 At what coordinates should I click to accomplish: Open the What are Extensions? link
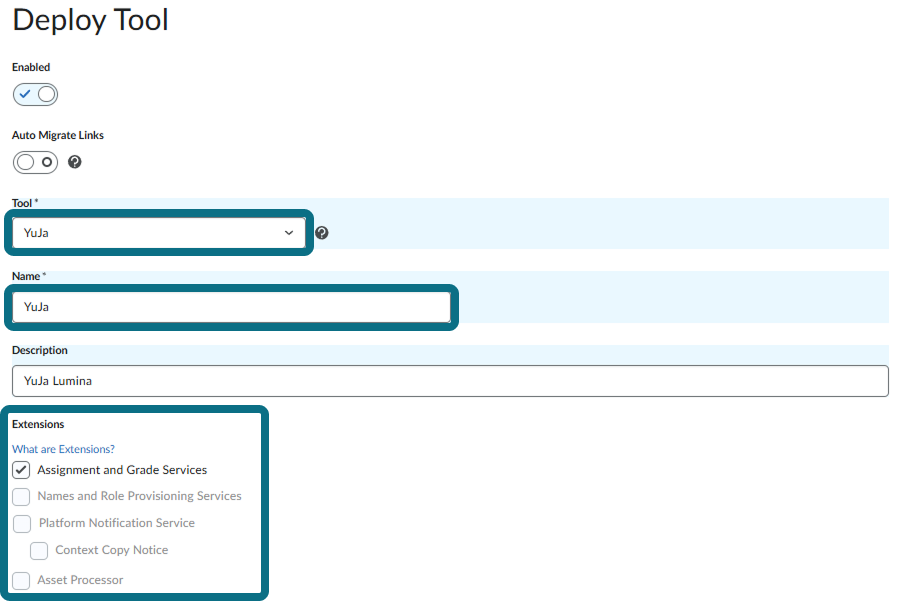63,449
